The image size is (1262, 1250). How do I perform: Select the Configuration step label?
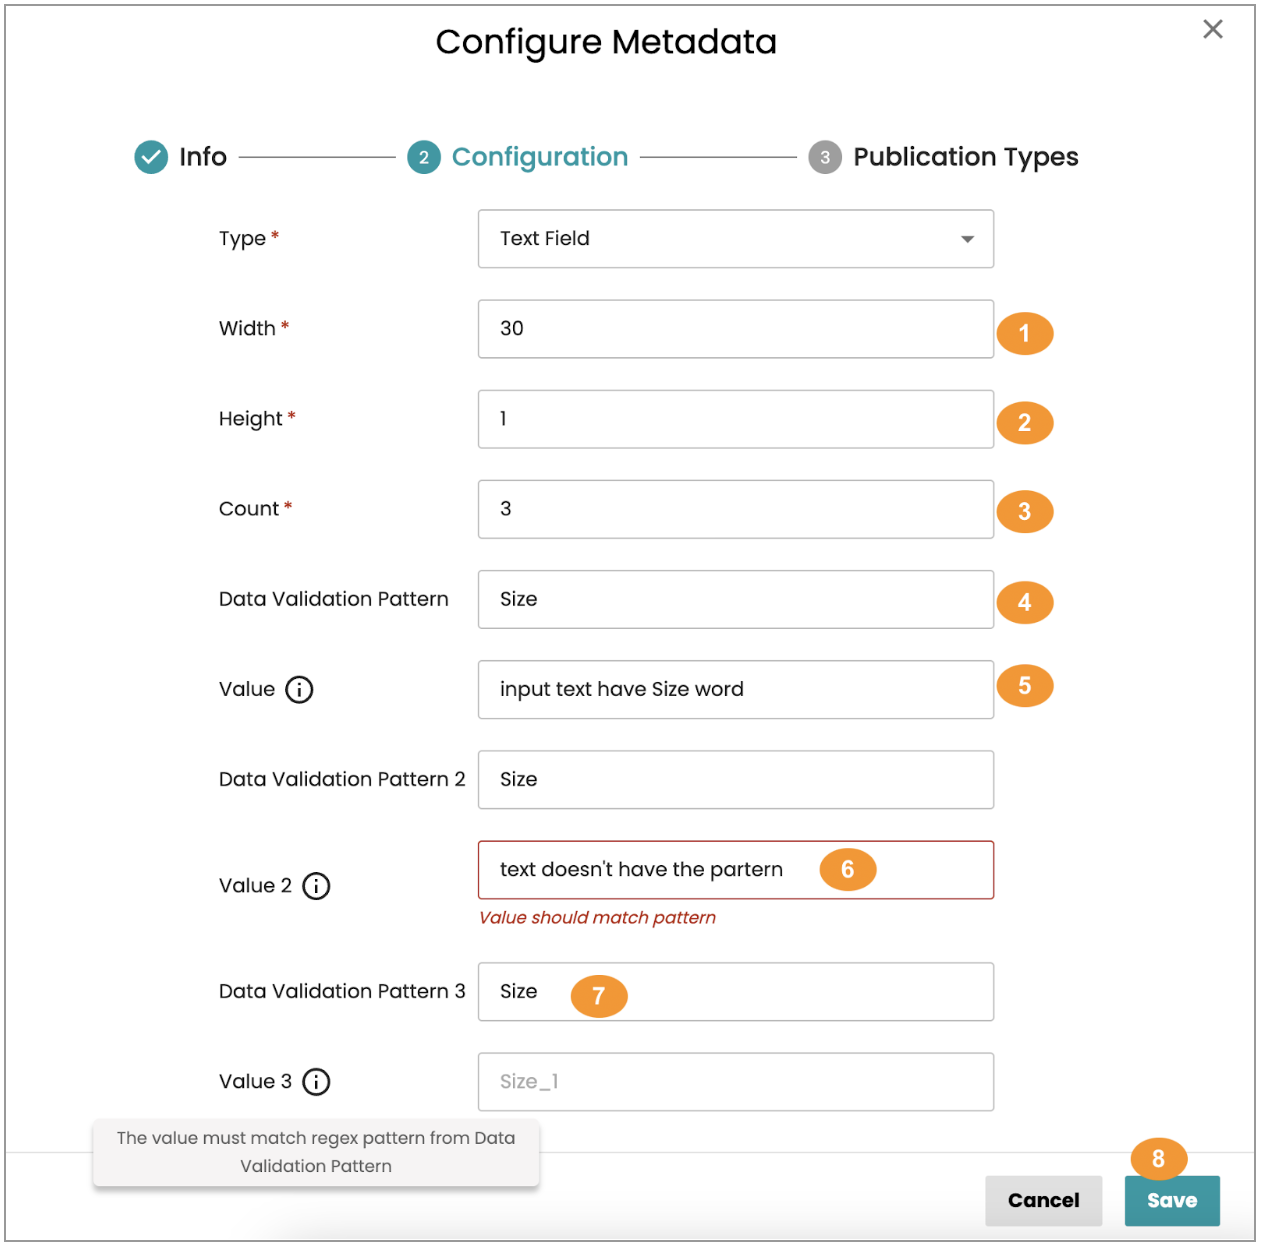[540, 157]
